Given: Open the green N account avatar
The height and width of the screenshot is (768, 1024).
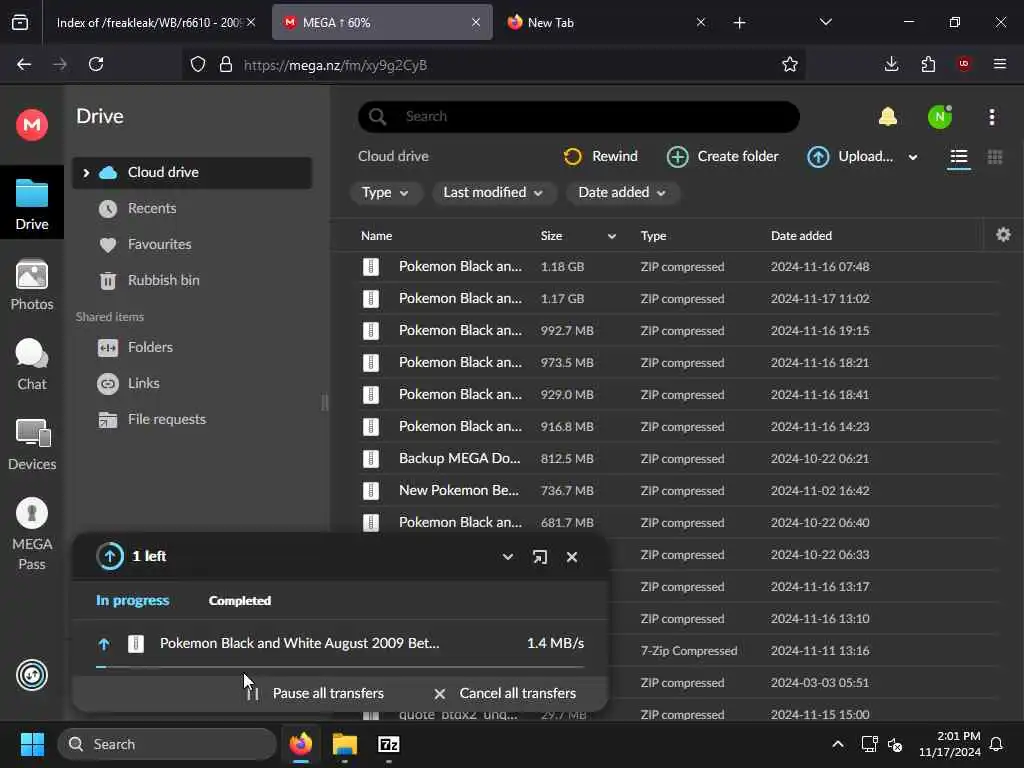Looking at the screenshot, I should [x=940, y=117].
